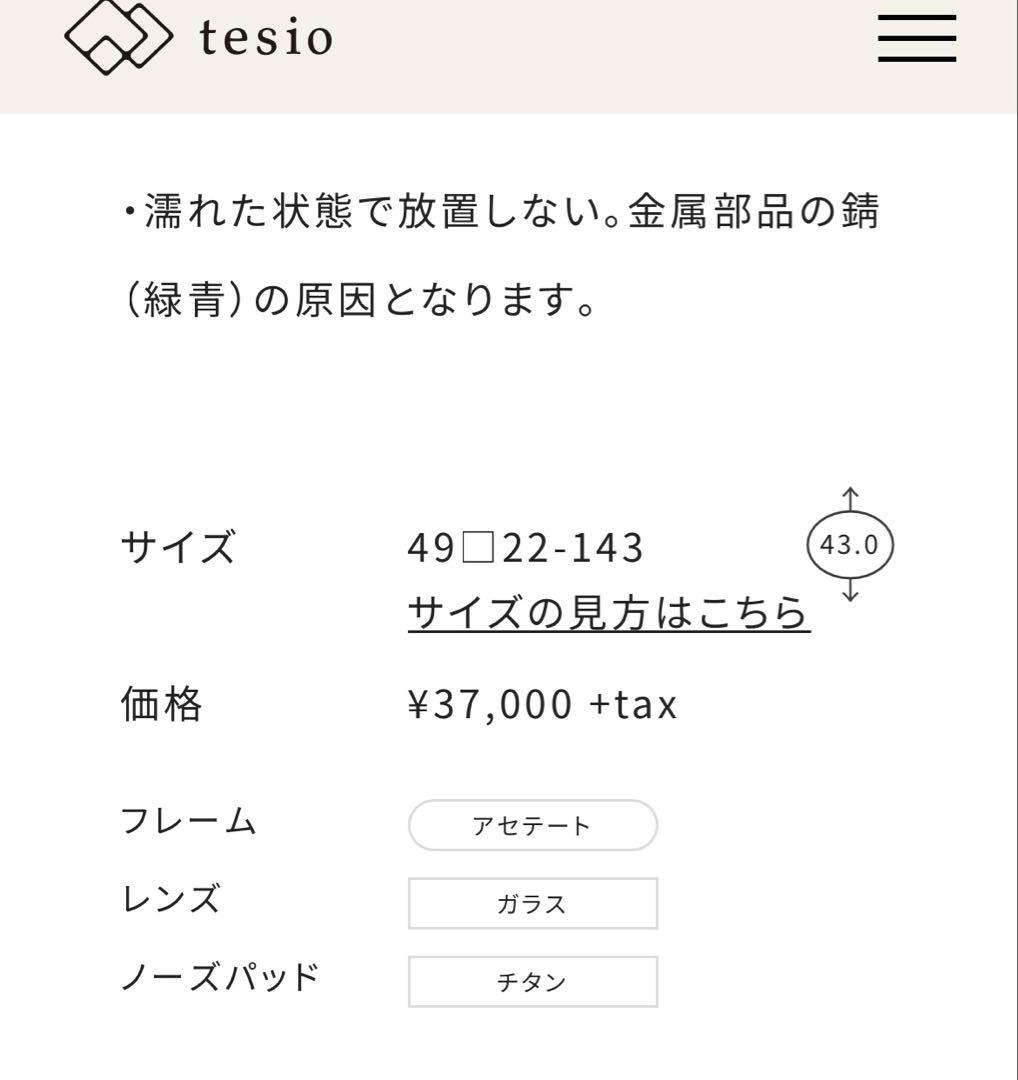This screenshot has height=1080, width=1018.
Task: Click the interlocking squares brand mark
Action: [118, 37]
